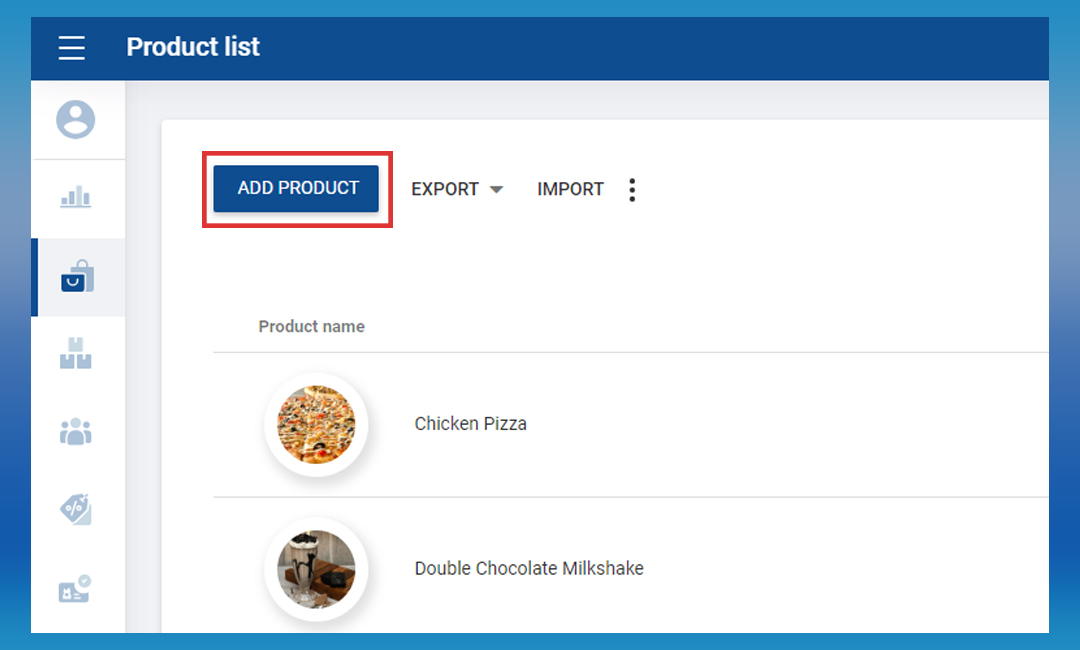Screen dimensions: 1080x650
Task: Expand the arrow beside EXPORT
Action: click(496, 190)
